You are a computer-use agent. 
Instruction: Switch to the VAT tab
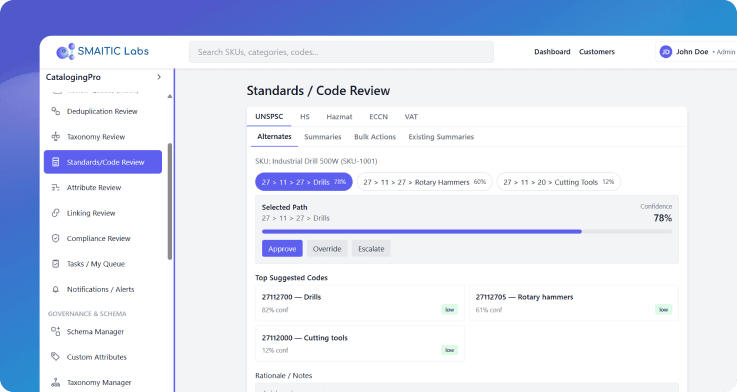411,117
